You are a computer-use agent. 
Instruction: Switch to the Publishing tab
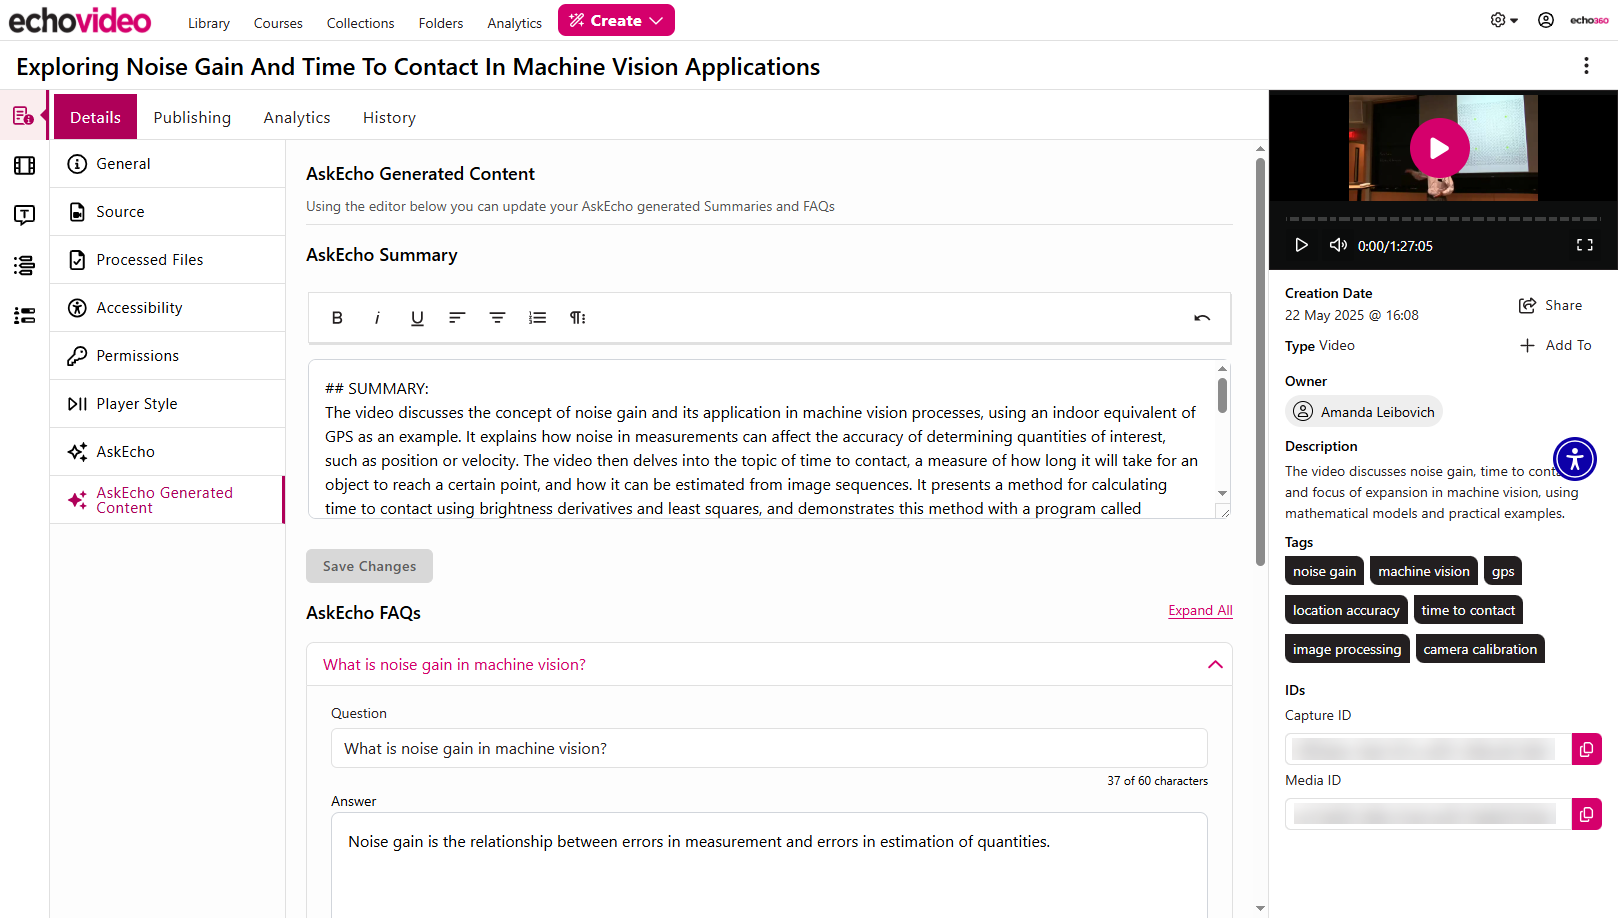click(x=192, y=117)
